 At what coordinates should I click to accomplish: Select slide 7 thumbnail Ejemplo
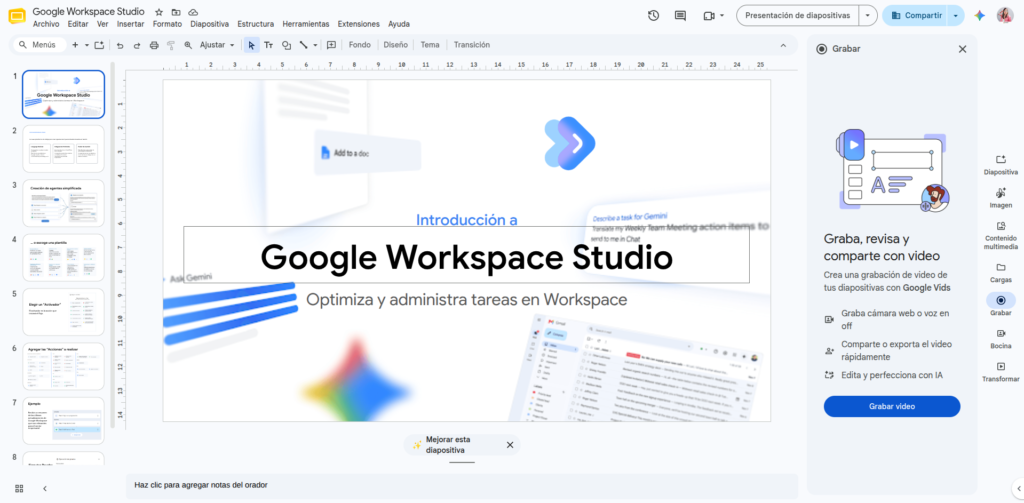(x=63, y=421)
